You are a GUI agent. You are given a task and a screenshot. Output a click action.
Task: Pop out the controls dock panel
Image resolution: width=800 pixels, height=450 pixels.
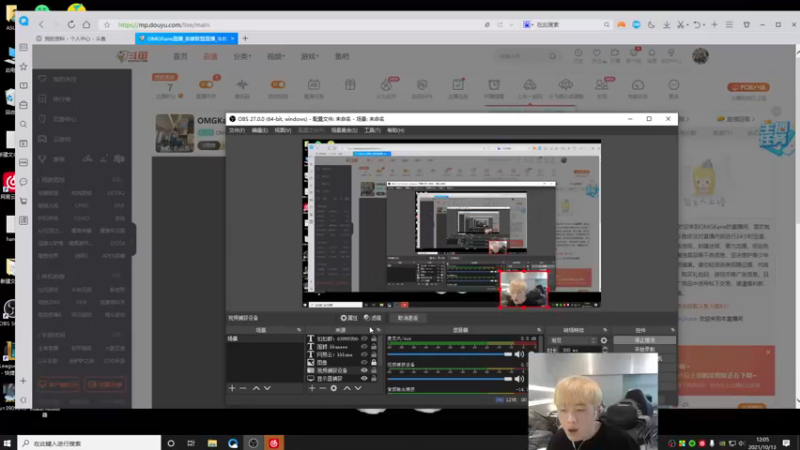tap(672, 330)
